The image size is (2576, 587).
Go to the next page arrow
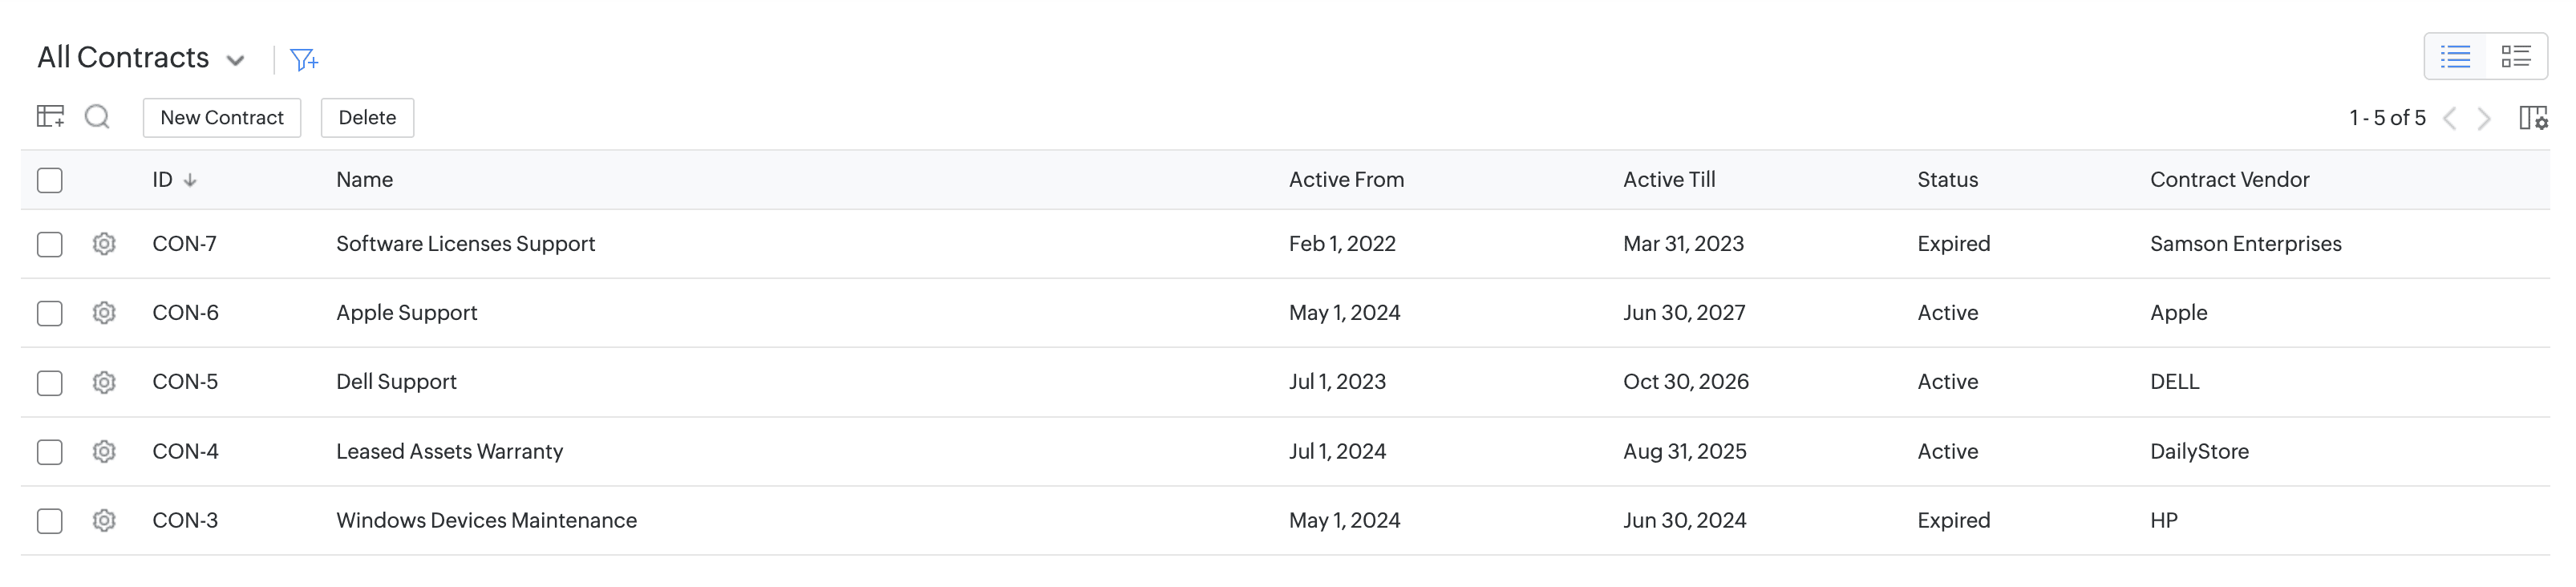[x=2485, y=118]
